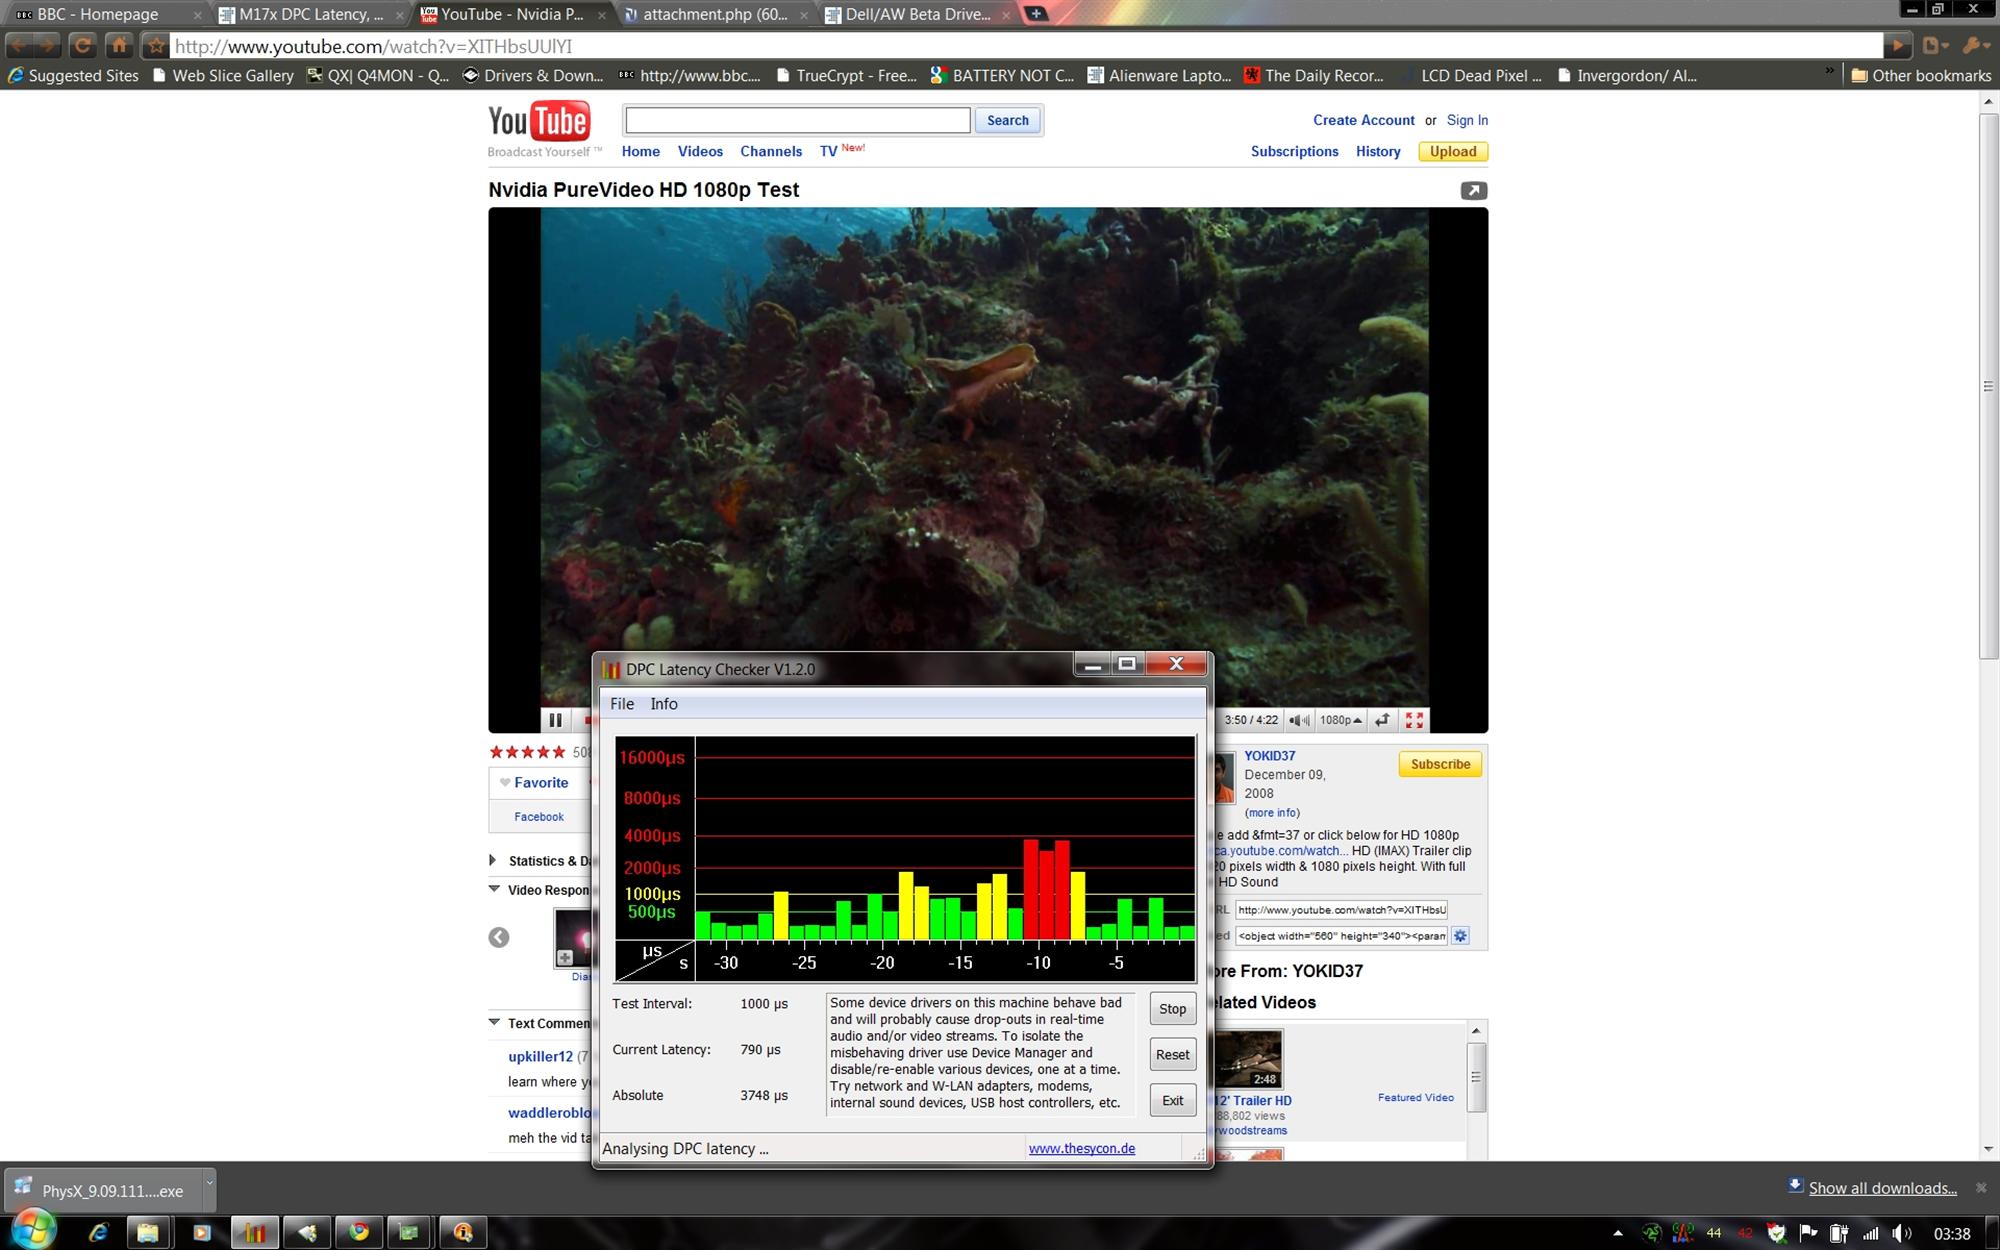Click Show all downloads link
Screen dimensions: 2000x1250
point(1882,1189)
